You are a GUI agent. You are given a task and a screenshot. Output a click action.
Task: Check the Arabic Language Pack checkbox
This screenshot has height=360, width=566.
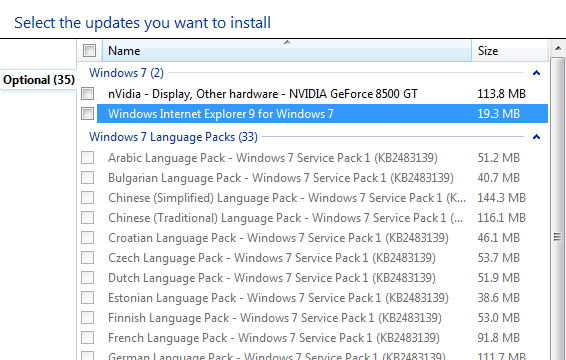(87, 158)
